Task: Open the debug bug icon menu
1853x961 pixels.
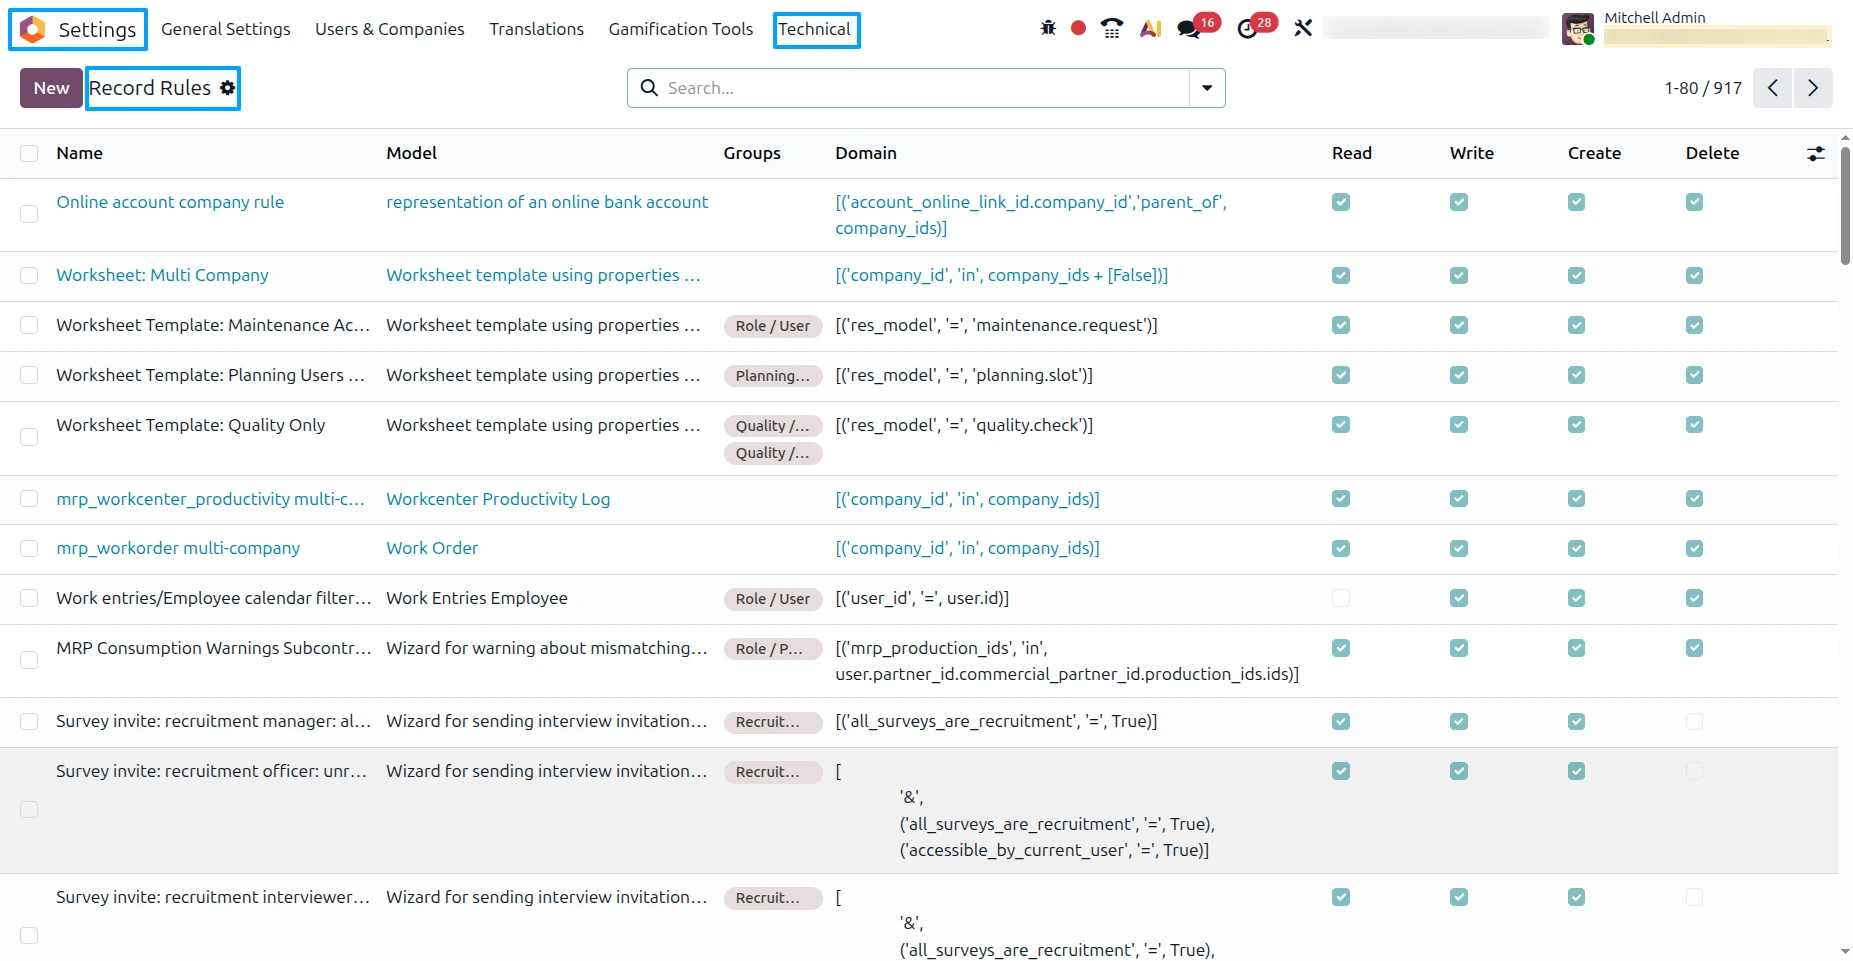Action: [x=1048, y=28]
